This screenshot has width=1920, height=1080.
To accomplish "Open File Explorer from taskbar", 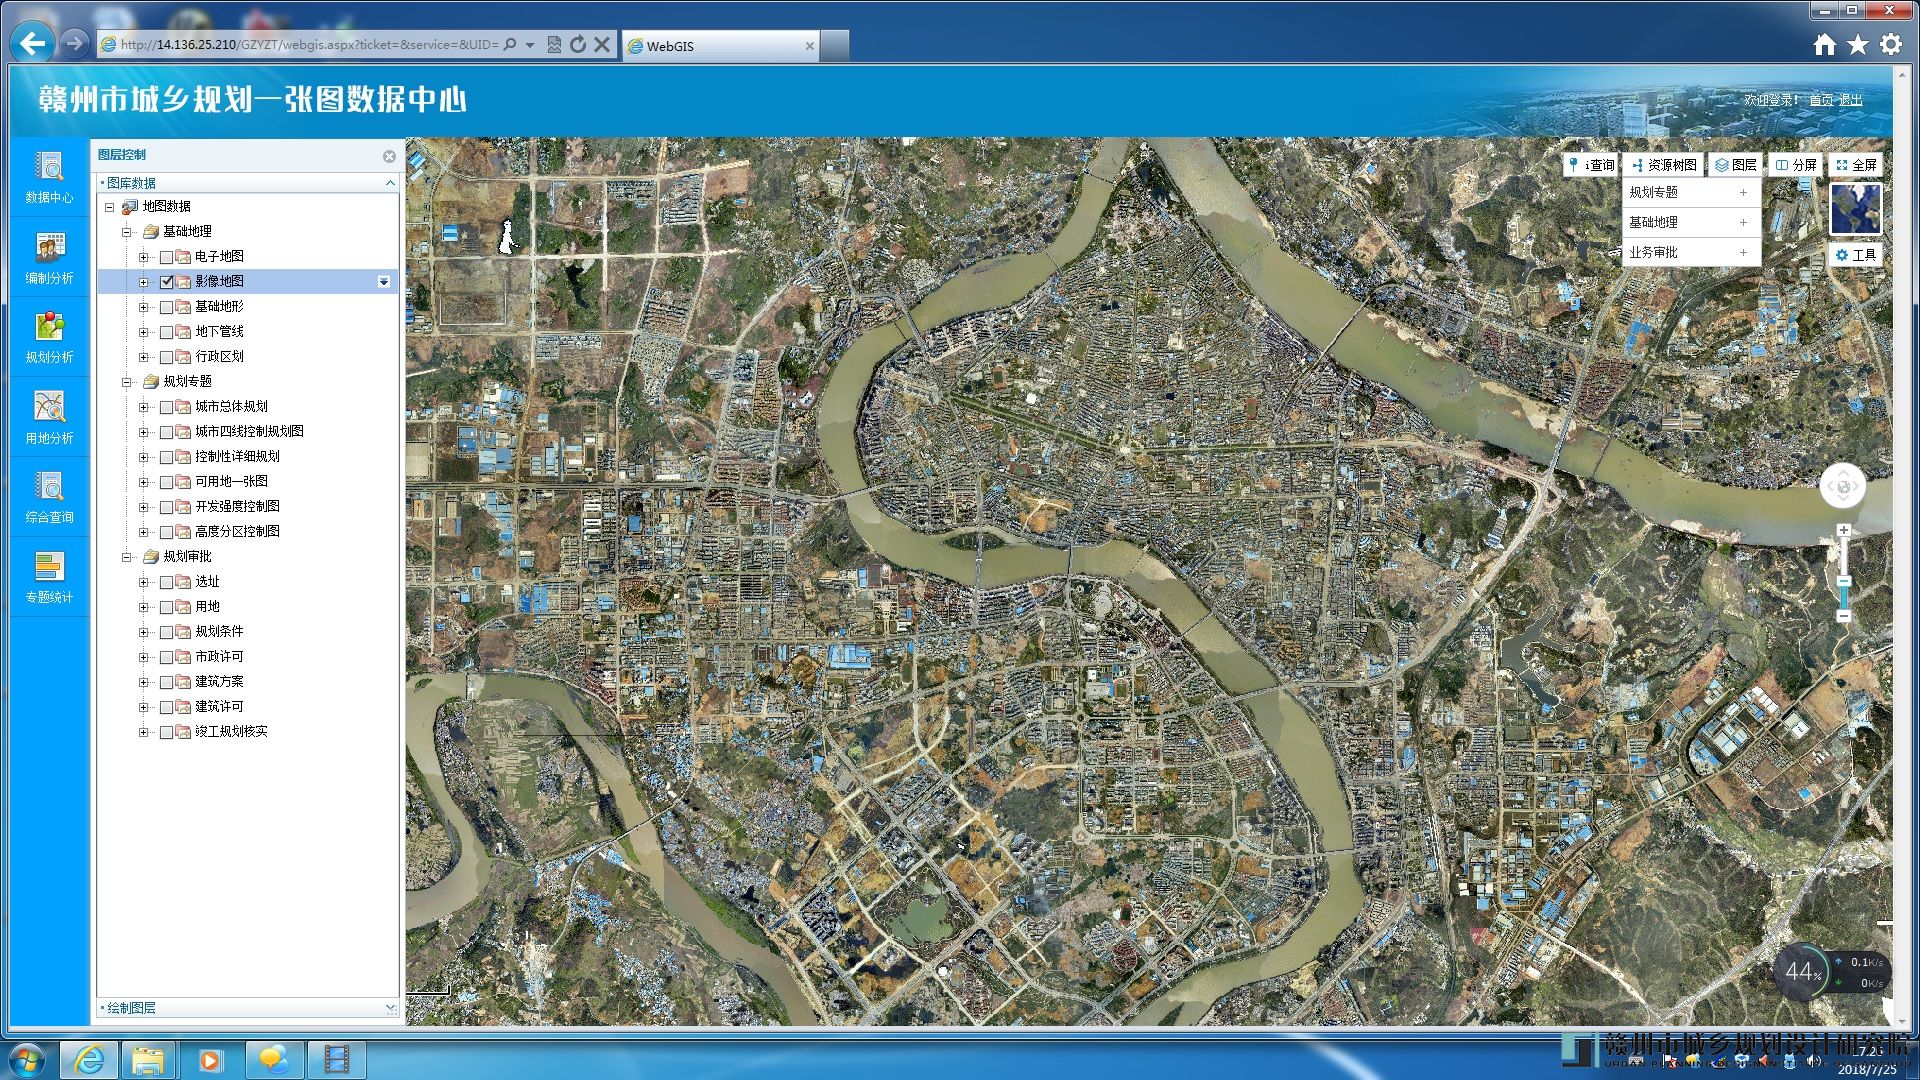I will (148, 1059).
